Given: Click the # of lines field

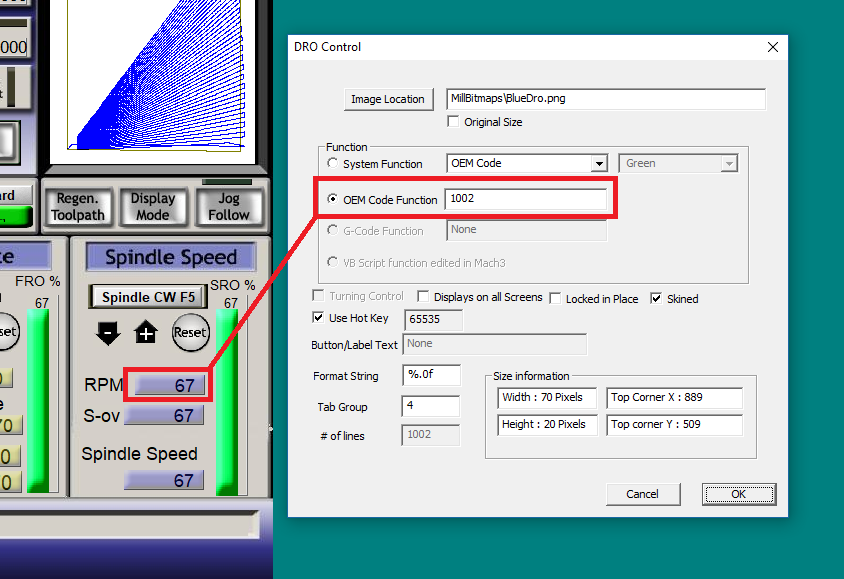Looking at the screenshot, I should 431,435.
